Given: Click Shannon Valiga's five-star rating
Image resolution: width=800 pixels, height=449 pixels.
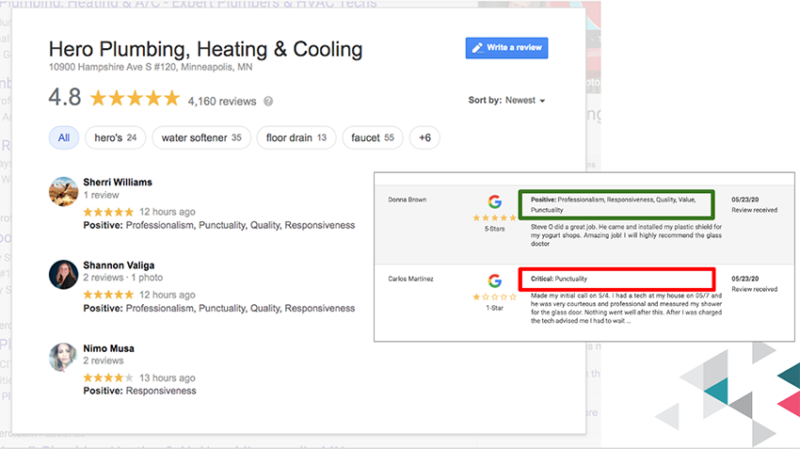Looking at the screenshot, I should pos(108,295).
